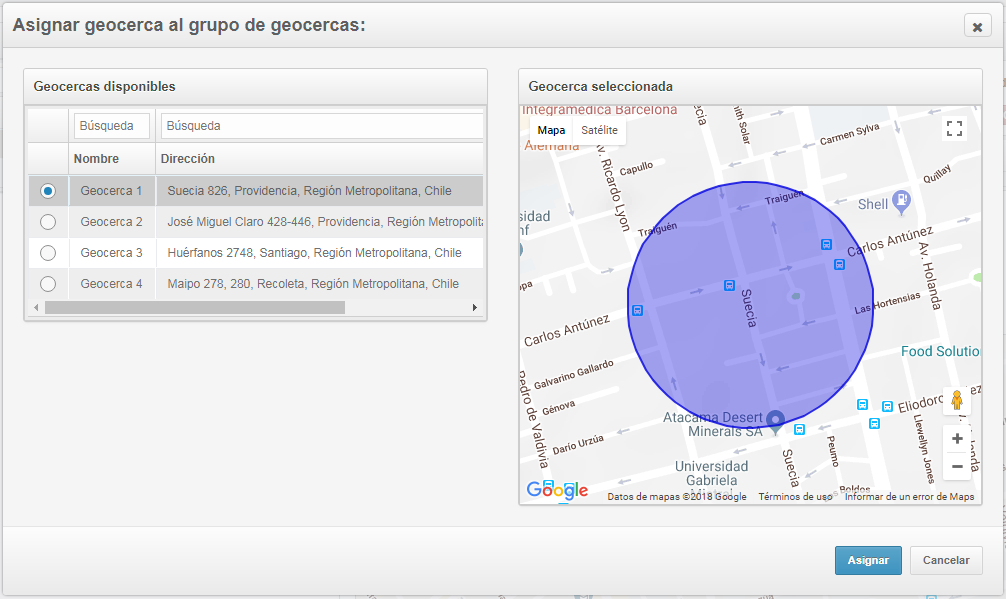
Task: Select the Geocerca 4 radio button
Action: (47, 284)
